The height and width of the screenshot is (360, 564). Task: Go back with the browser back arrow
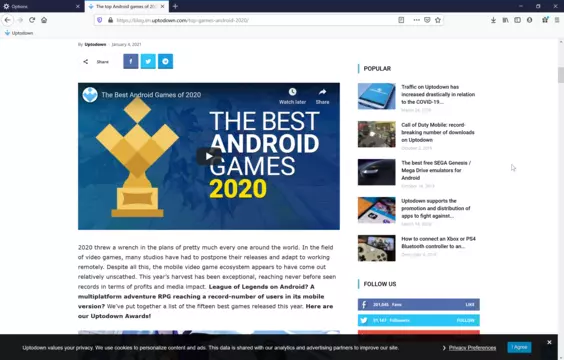tap(8, 20)
